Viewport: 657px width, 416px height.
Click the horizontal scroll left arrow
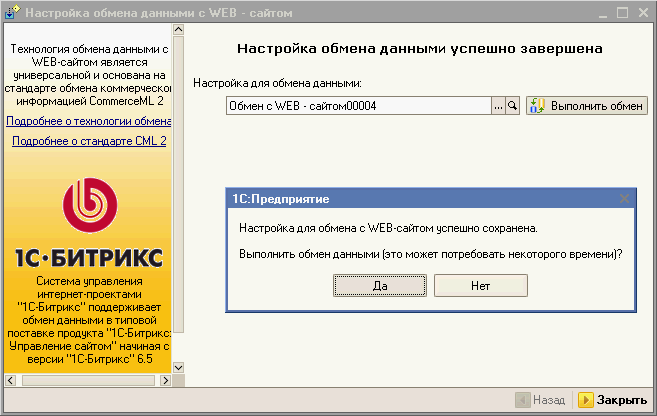10,380
